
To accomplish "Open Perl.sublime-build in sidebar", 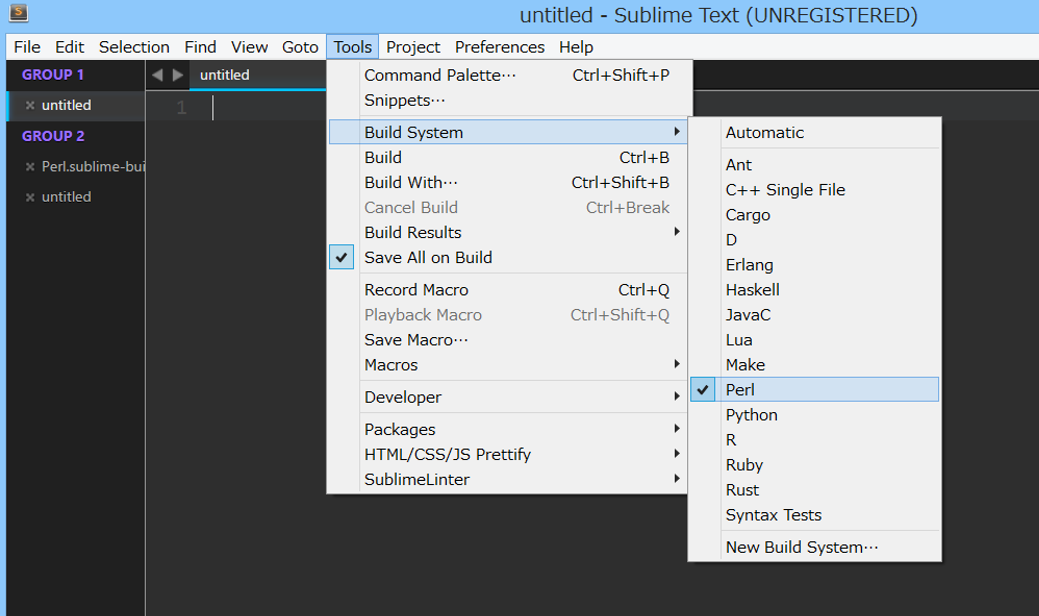I will [93, 167].
